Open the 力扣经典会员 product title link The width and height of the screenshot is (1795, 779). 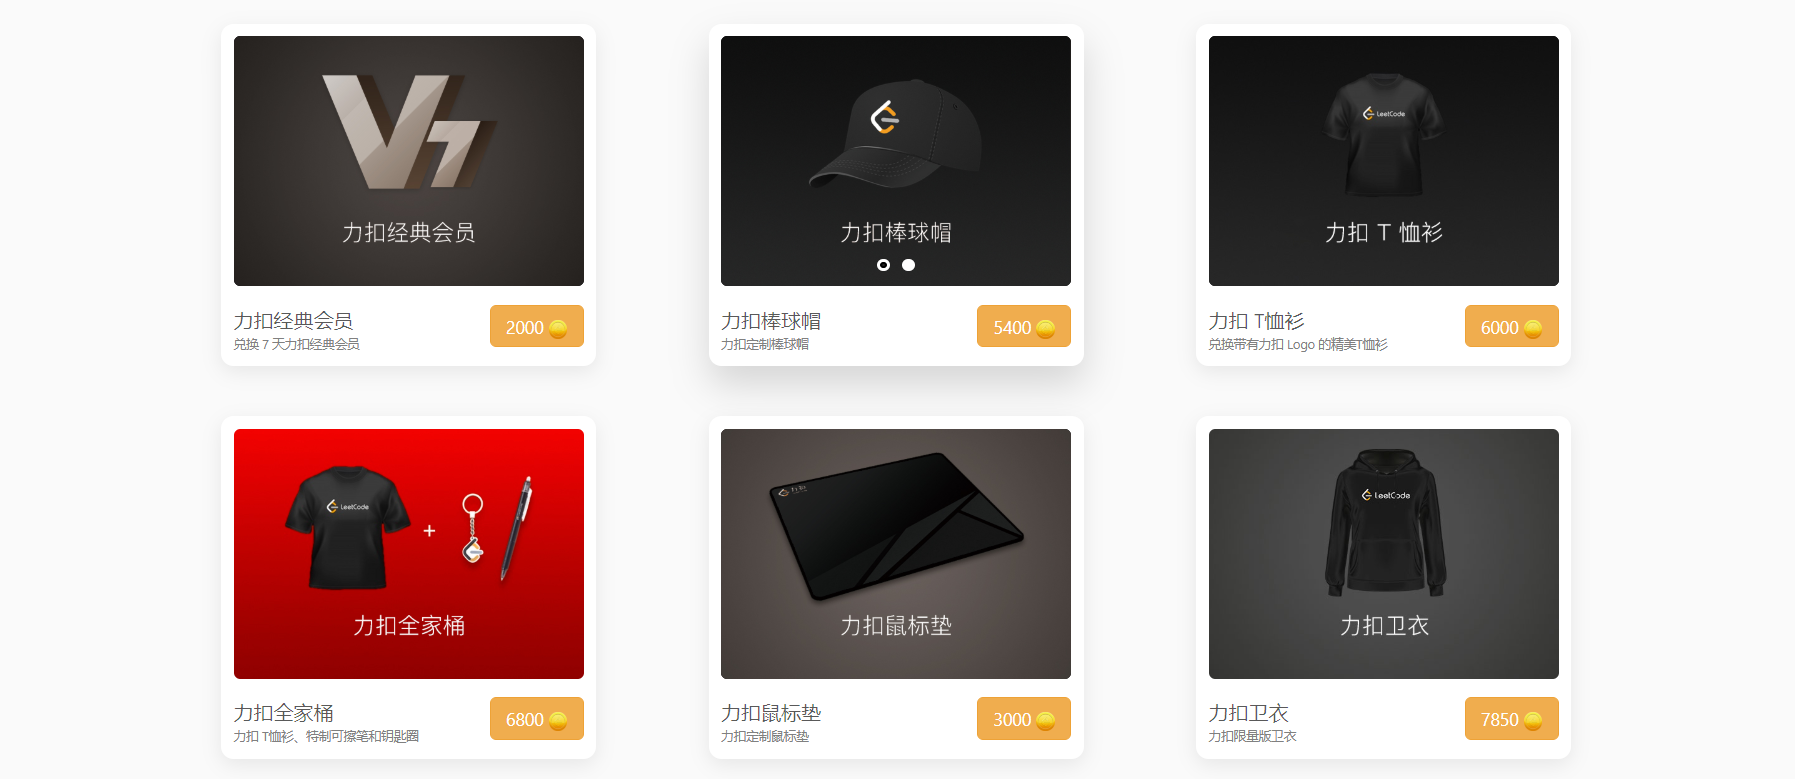(293, 321)
